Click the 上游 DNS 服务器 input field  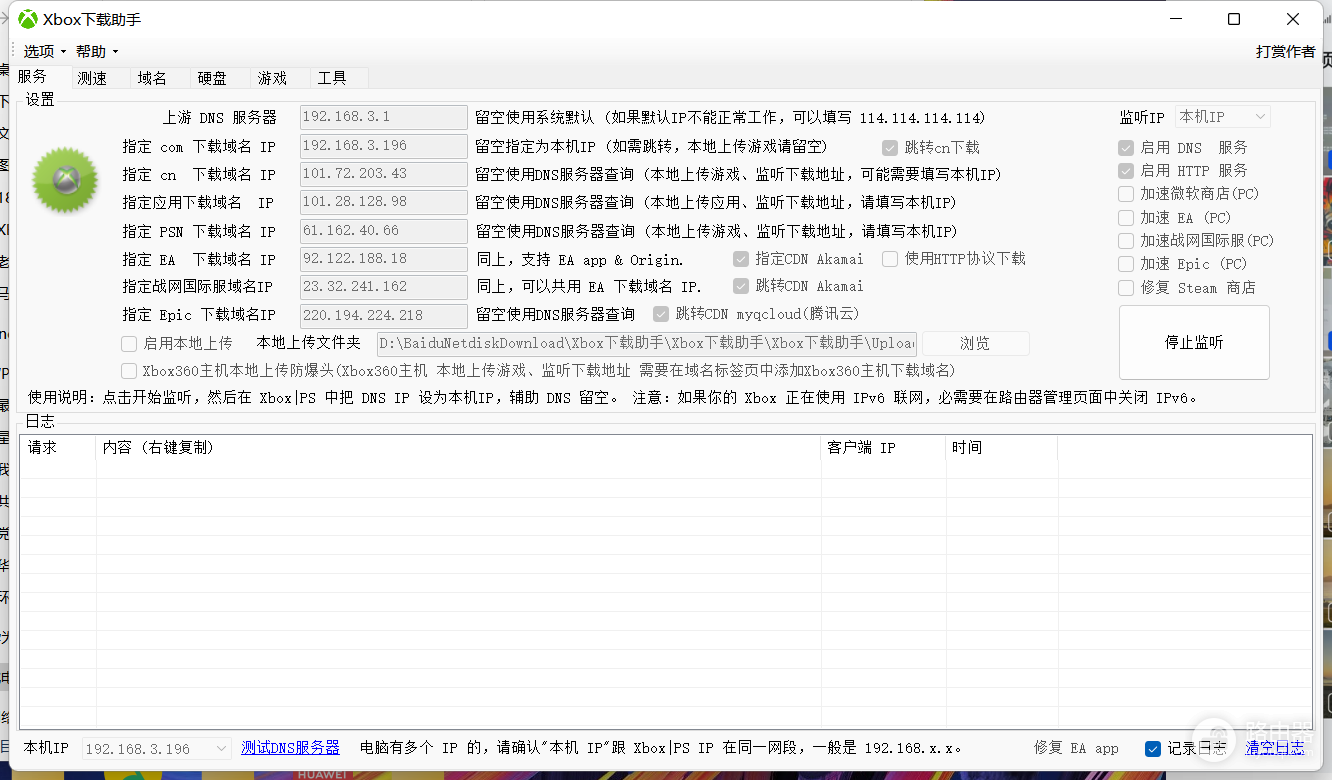coord(384,117)
